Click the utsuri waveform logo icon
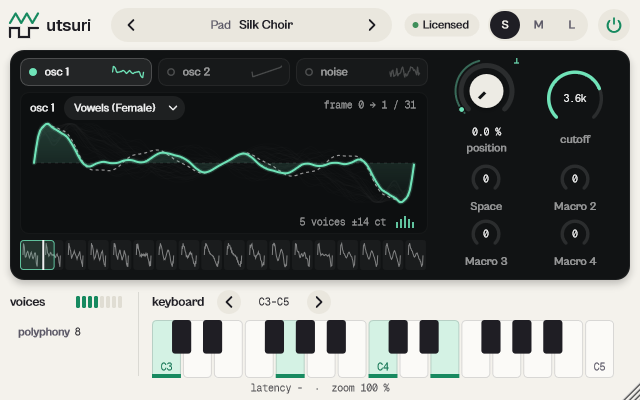This screenshot has width=640, height=400. pos(24,25)
